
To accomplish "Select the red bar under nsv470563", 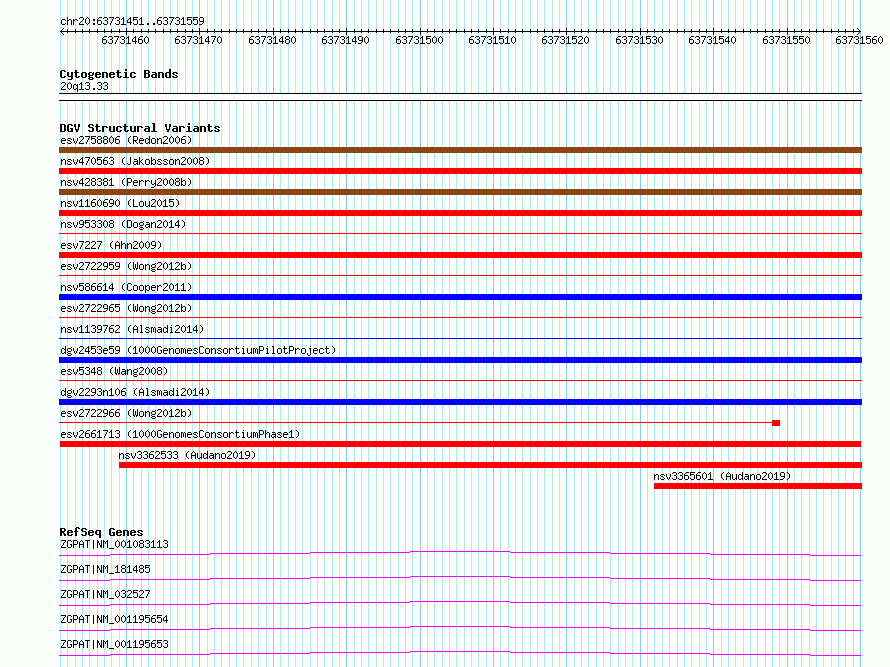I will pyautogui.click(x=460, y=171).
